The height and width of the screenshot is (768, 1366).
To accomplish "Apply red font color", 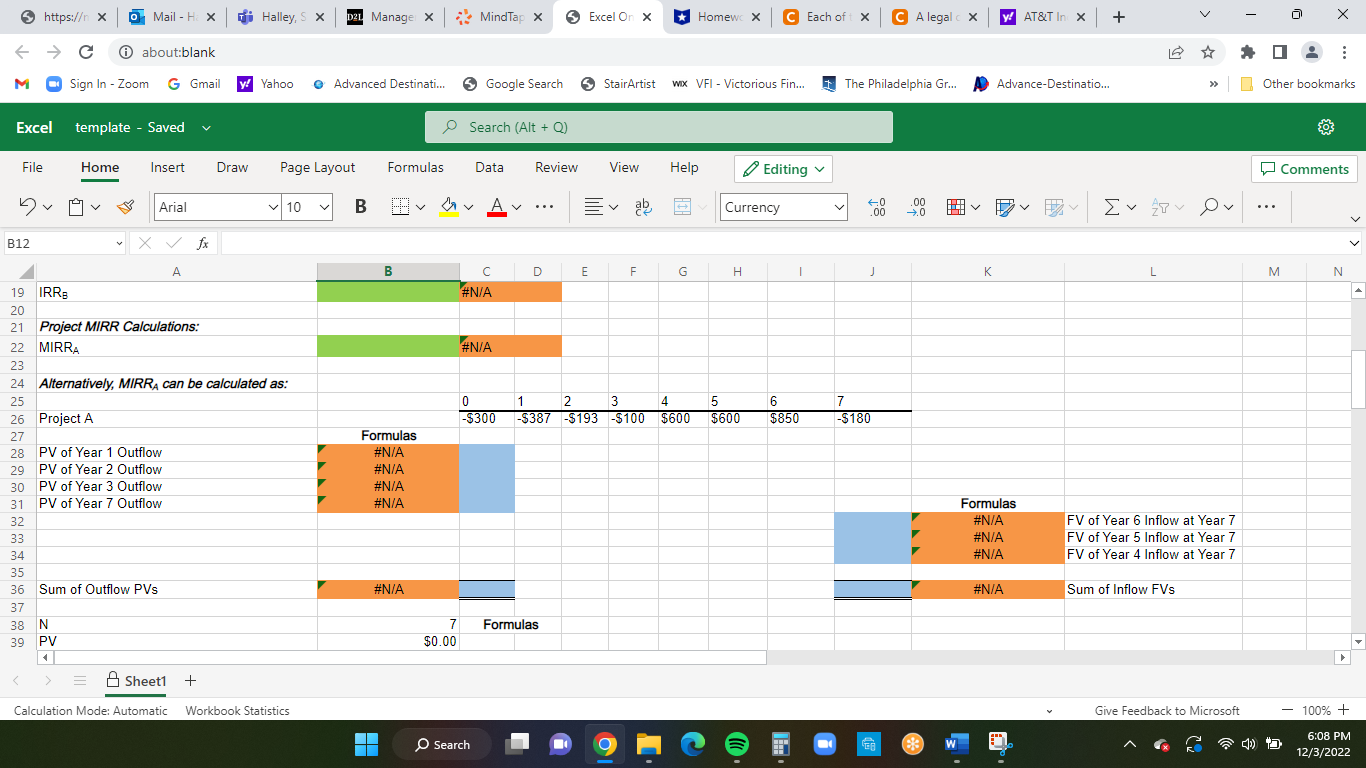I will [x=499, y=207].
